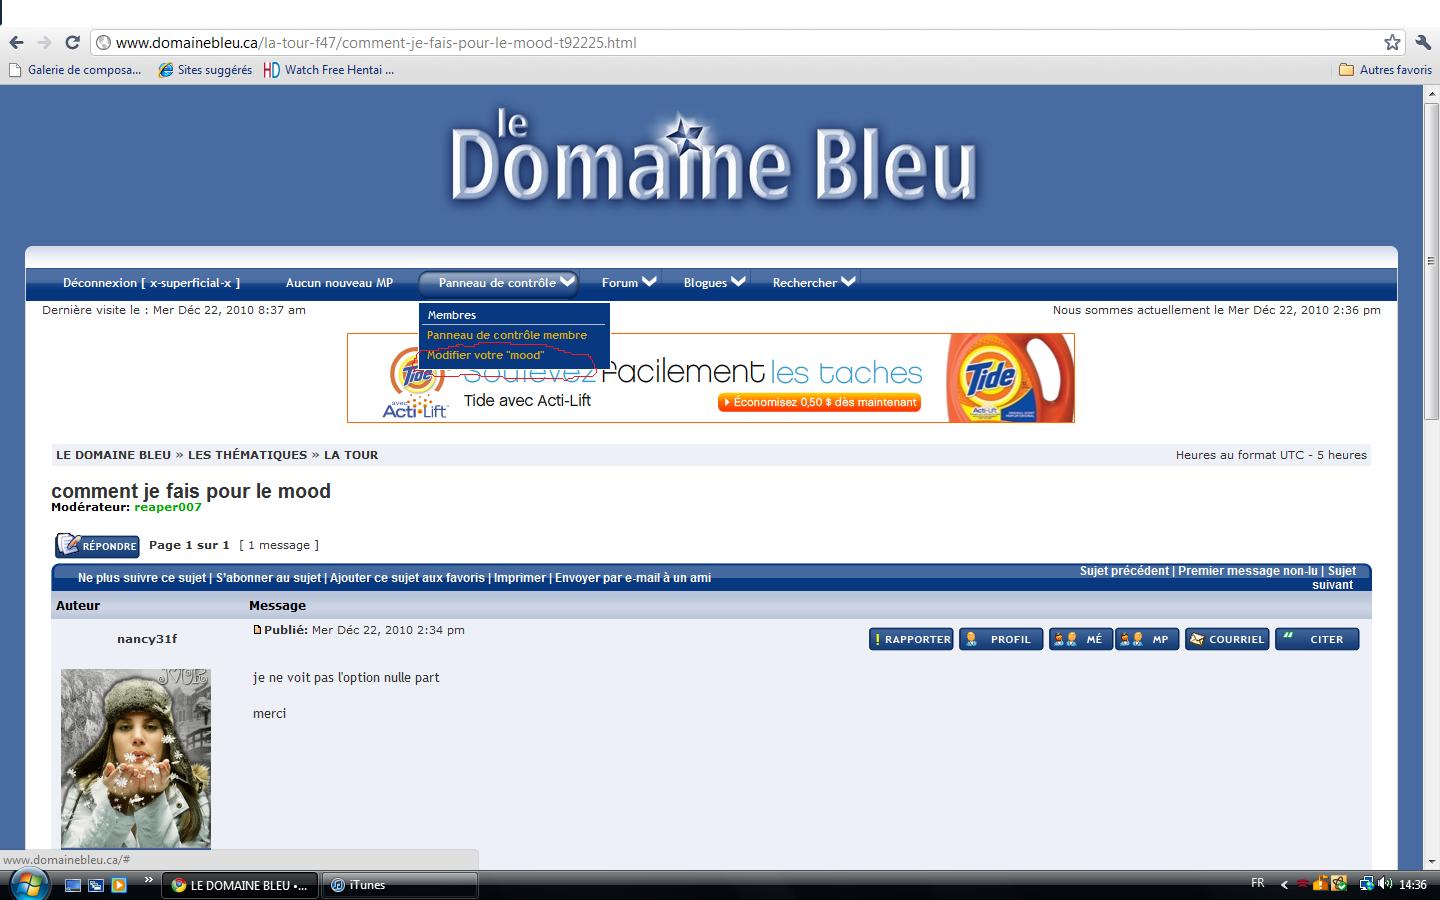Select Modifier votre "mood" menu entry
The height and width of the screenshot is (900, 1440).
click(485, 355)
